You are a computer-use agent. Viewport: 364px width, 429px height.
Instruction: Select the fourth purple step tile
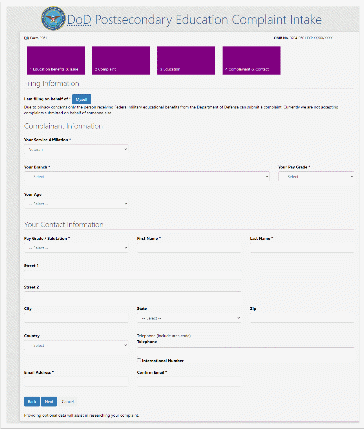tap(252, 60)
